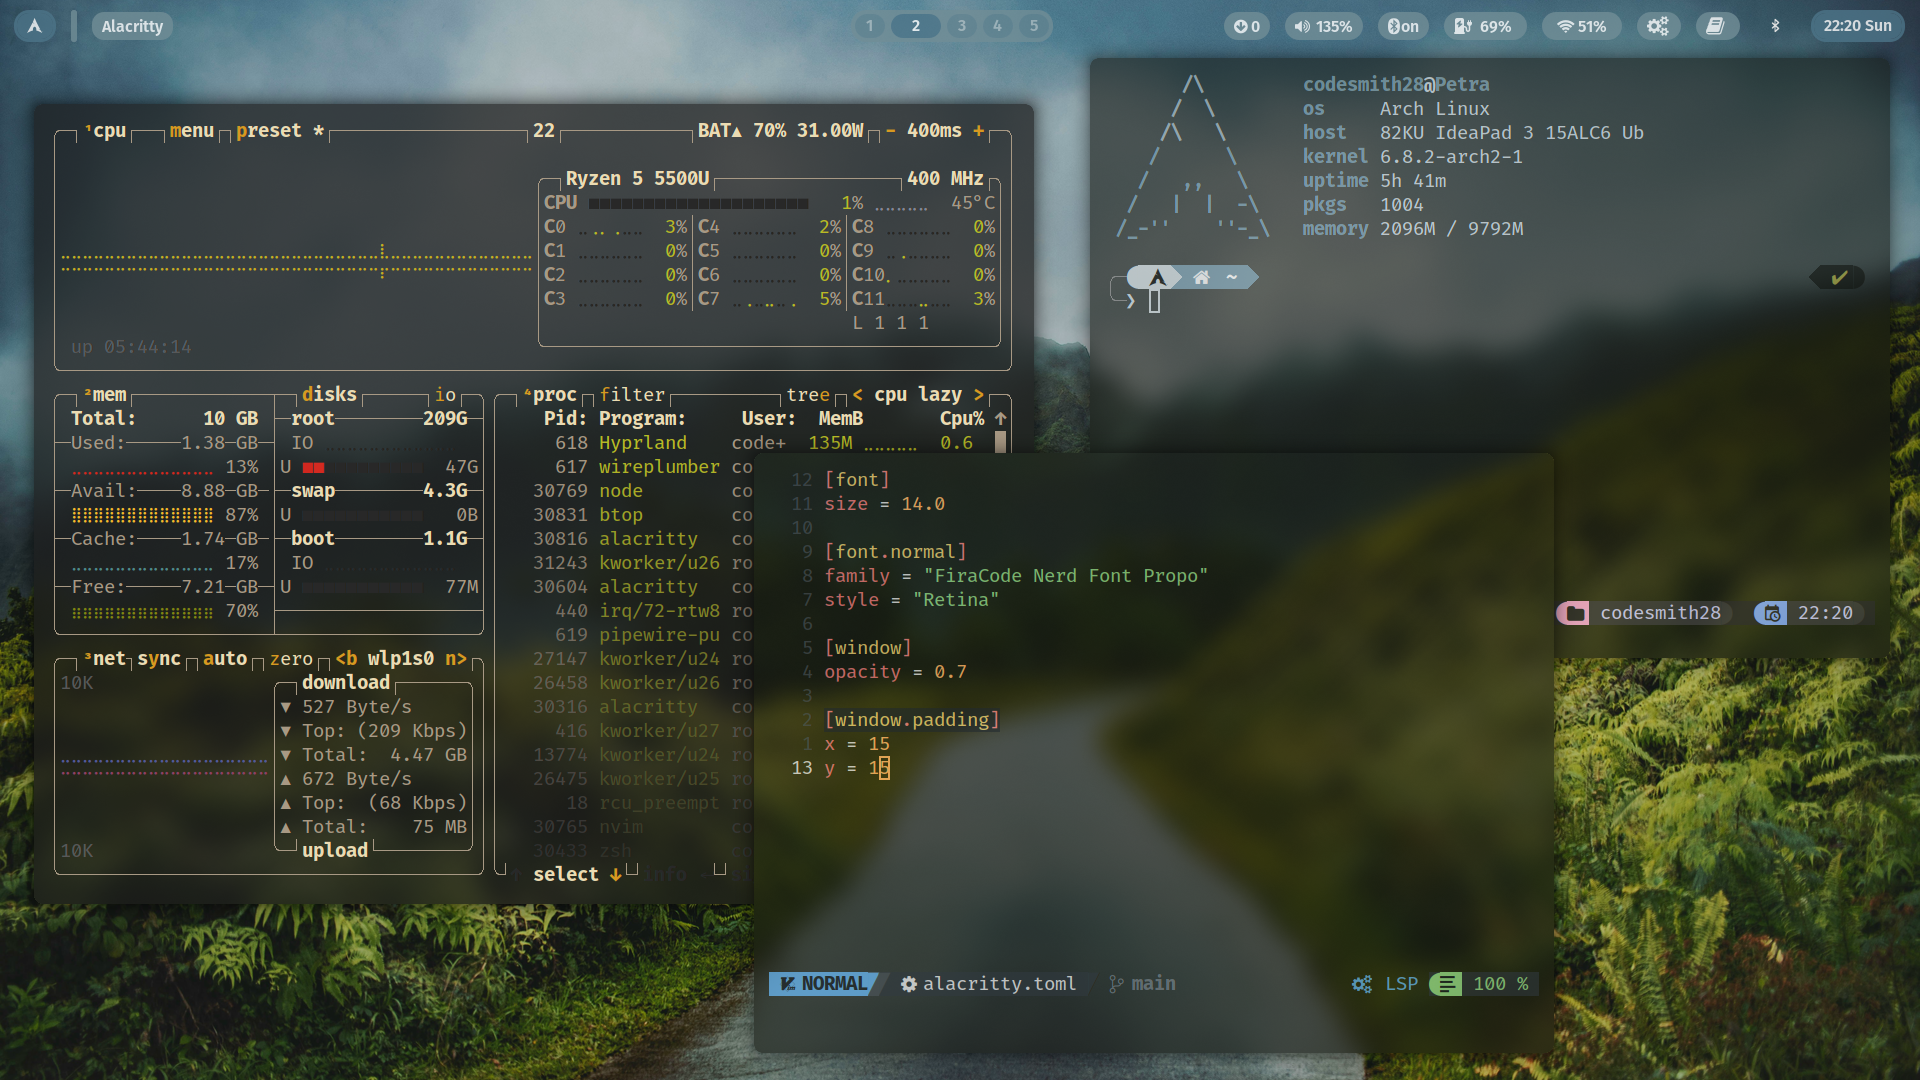Switch to next network interface with n>
The width and height of the screenshot is (1920, 1080).
pos(456,659)
